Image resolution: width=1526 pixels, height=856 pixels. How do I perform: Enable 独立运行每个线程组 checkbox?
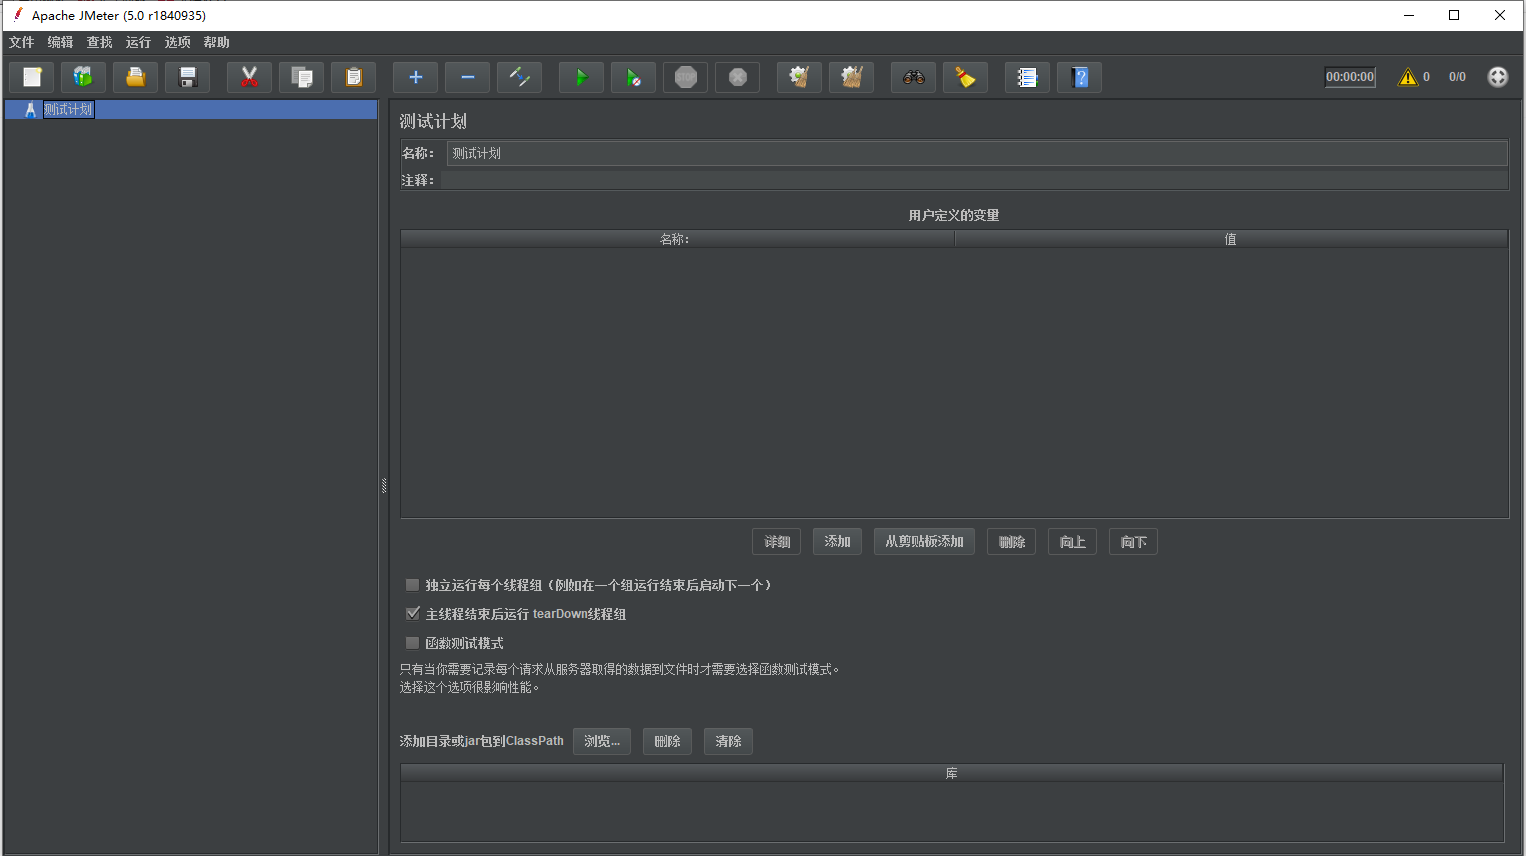[x=412, y=585]
